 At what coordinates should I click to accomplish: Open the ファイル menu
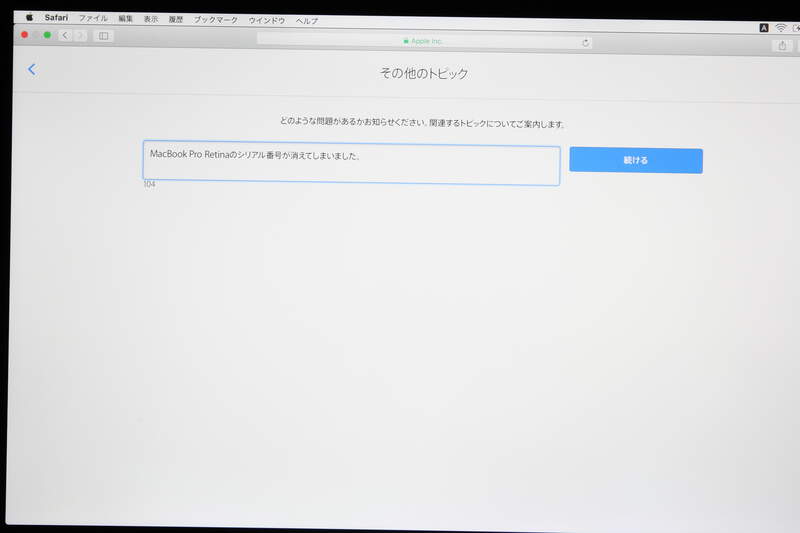point(93,19)
